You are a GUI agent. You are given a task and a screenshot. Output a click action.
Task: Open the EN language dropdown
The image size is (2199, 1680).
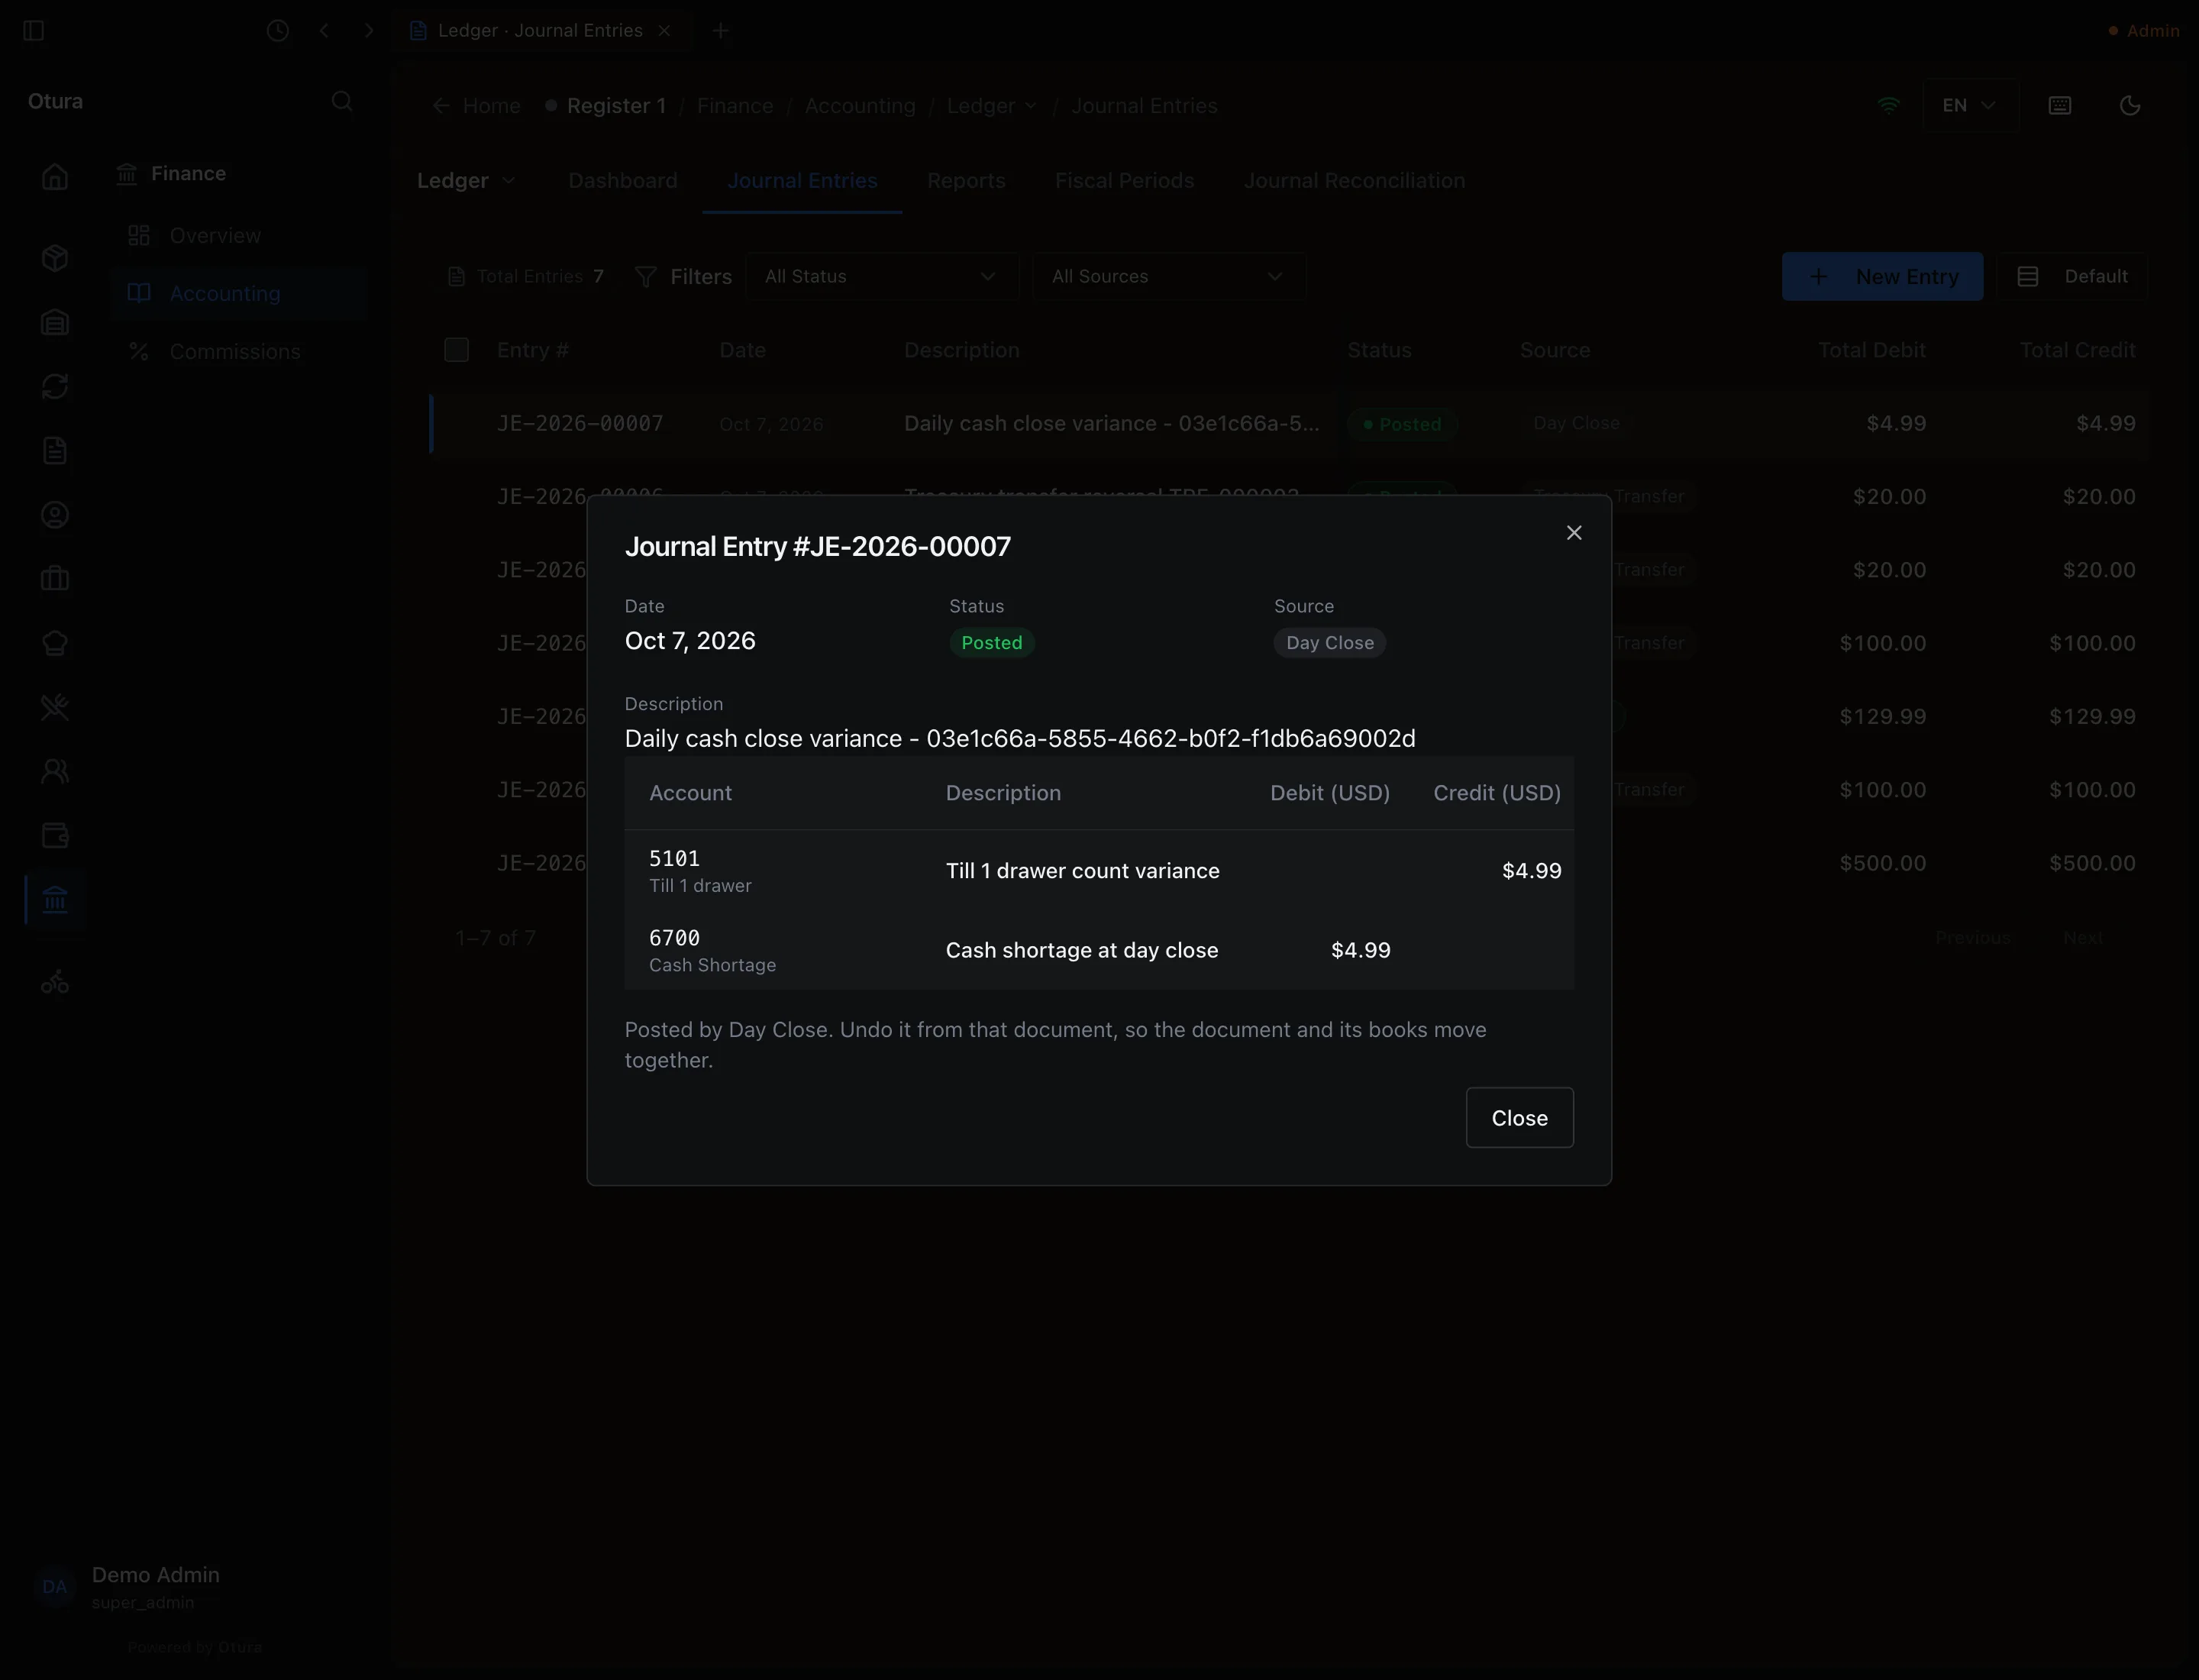1969,106
